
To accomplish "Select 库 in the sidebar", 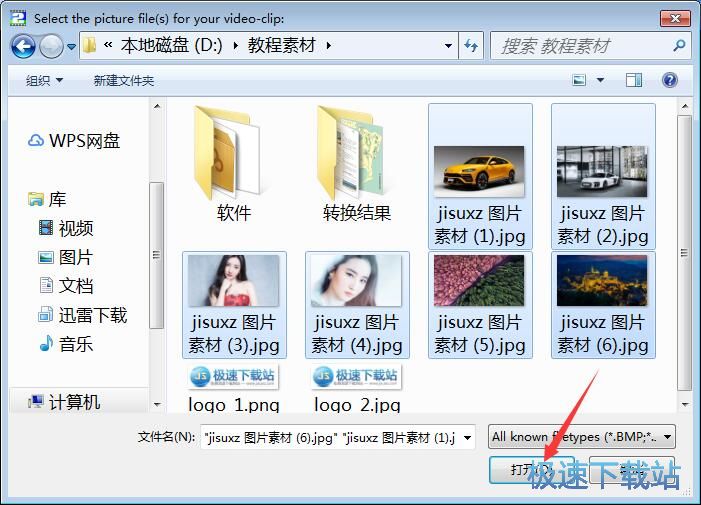I will 47,199.
